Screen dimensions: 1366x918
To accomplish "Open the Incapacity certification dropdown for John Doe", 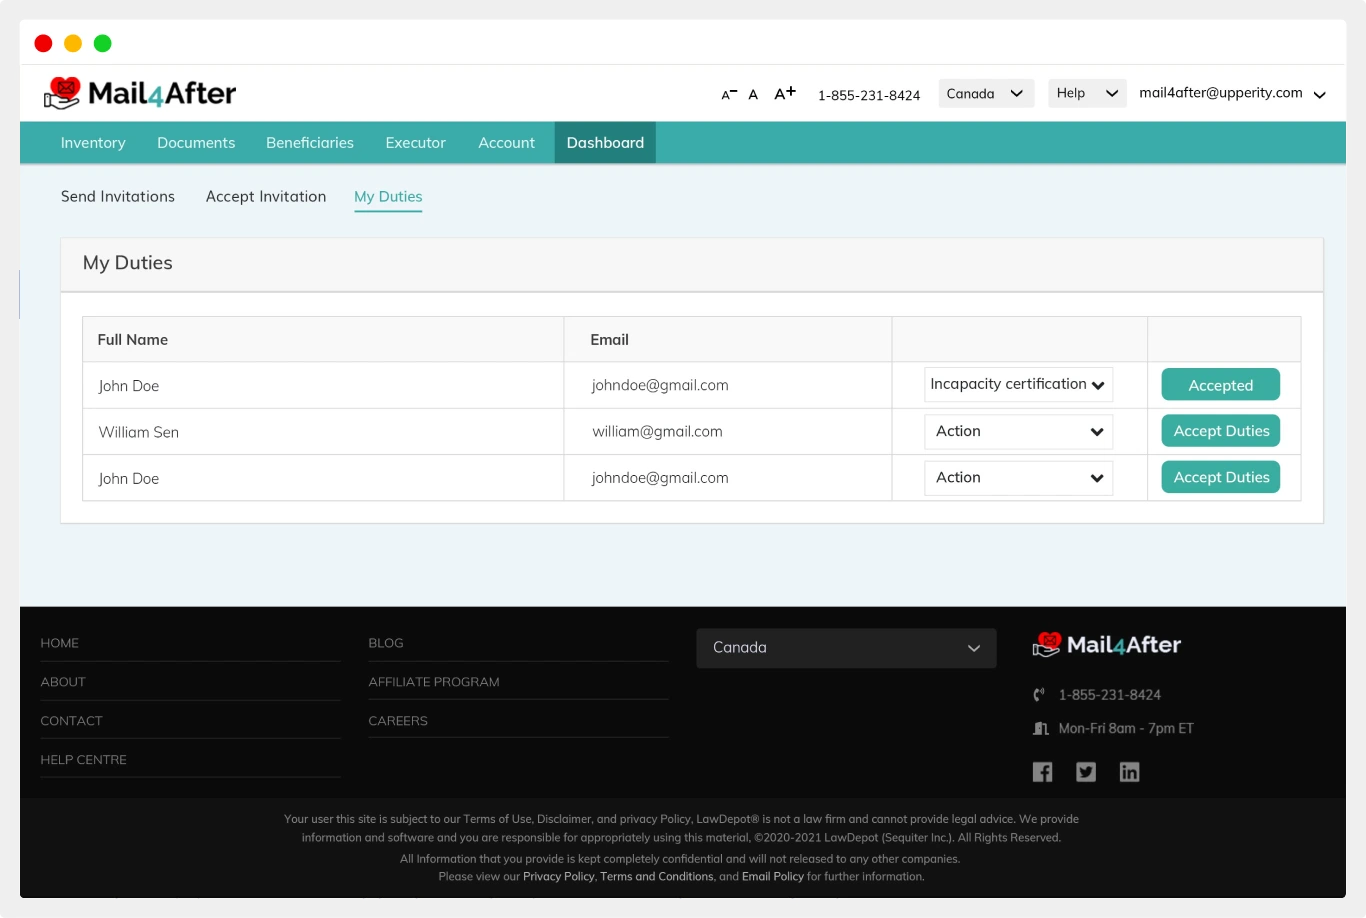I will (x=1018, y=384).
